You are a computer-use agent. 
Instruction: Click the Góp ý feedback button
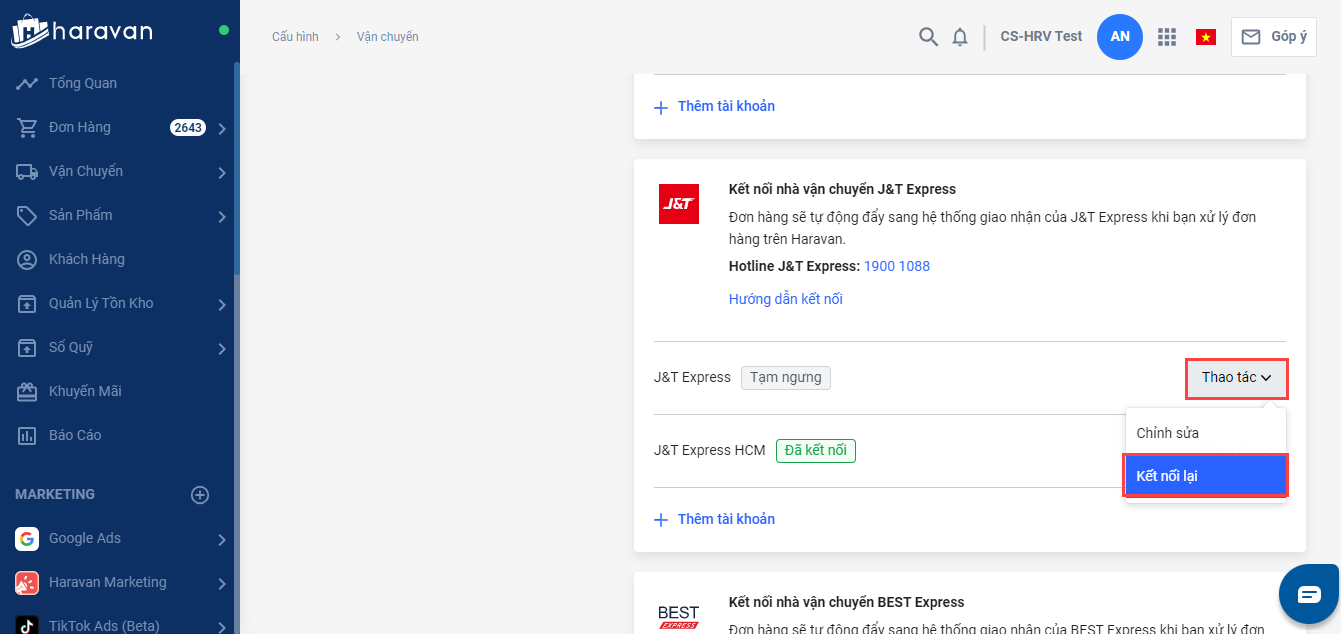(1274, 37)
